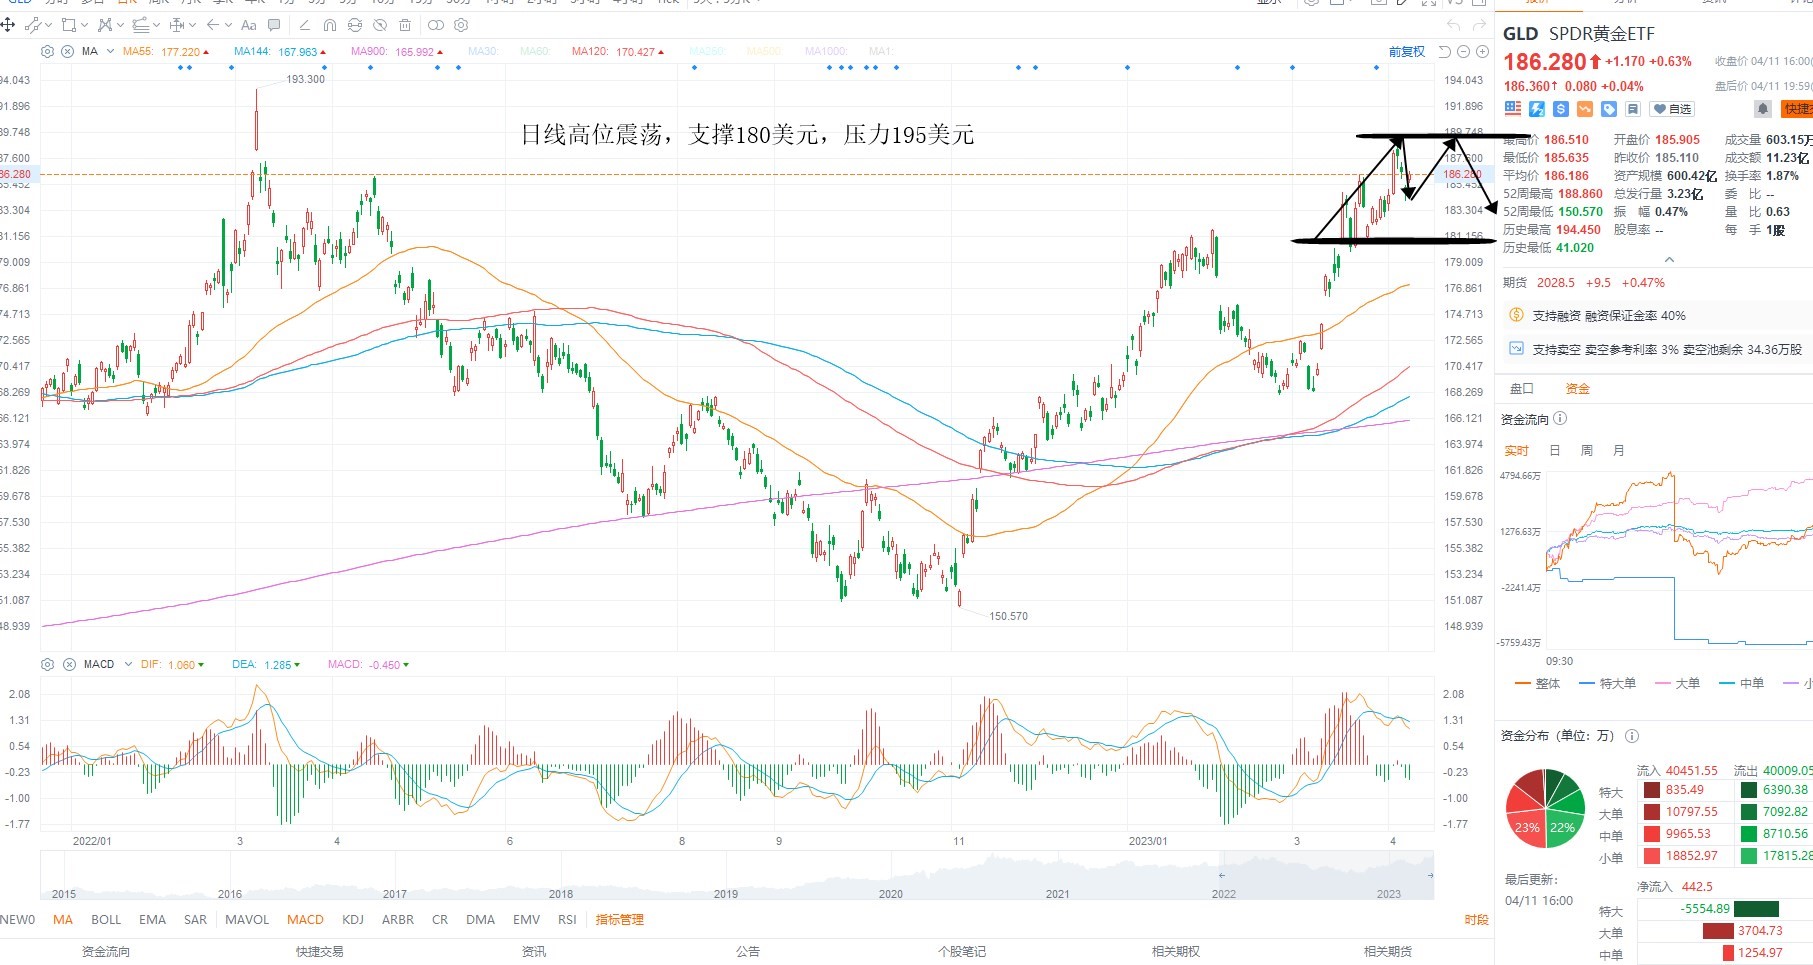Open 个股笔记 stock notes section

pos(961,951)
